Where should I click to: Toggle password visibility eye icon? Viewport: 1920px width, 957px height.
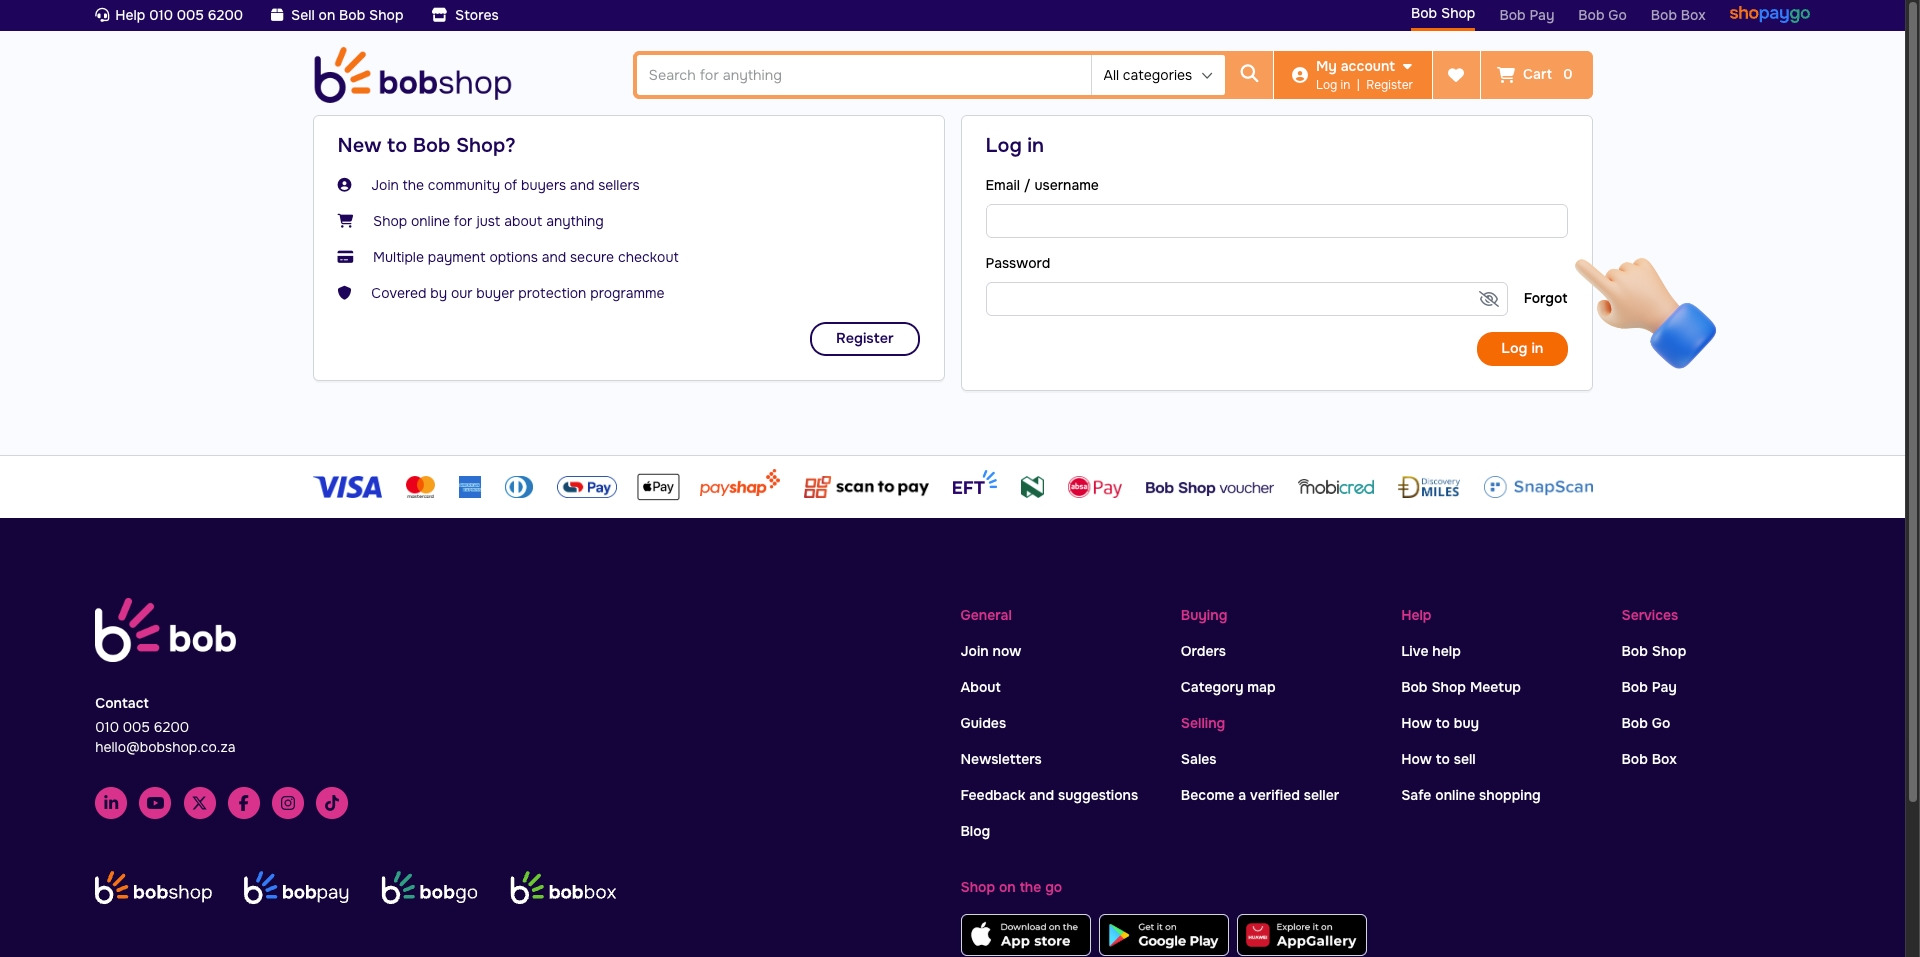(x=1488, y=299)
